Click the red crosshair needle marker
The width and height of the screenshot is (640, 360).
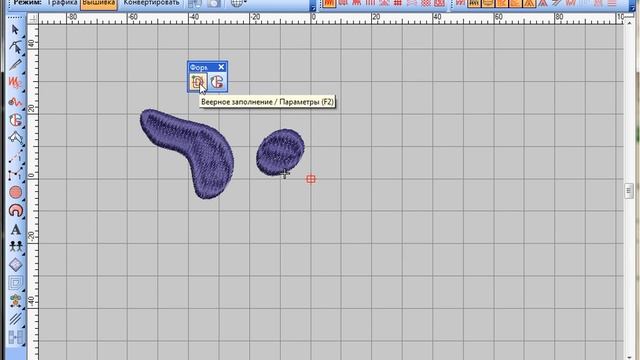pos(311,179)
